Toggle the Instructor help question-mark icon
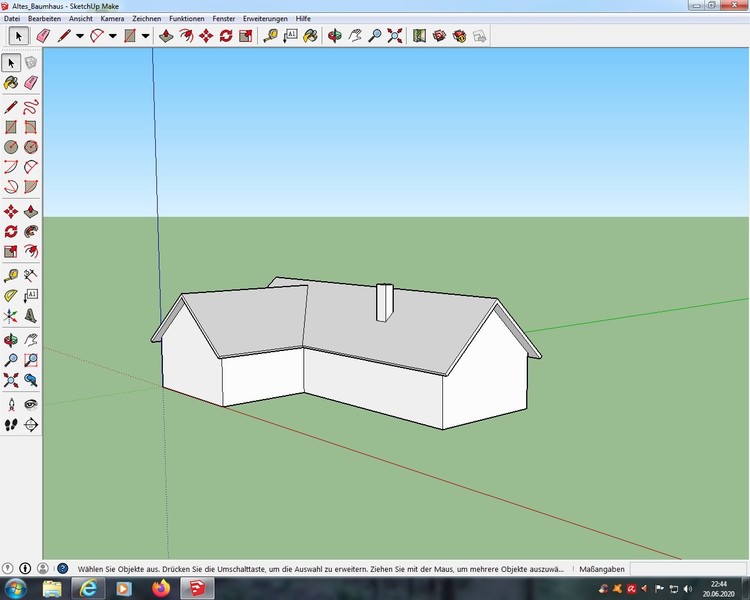 click(x=63, y=568)
